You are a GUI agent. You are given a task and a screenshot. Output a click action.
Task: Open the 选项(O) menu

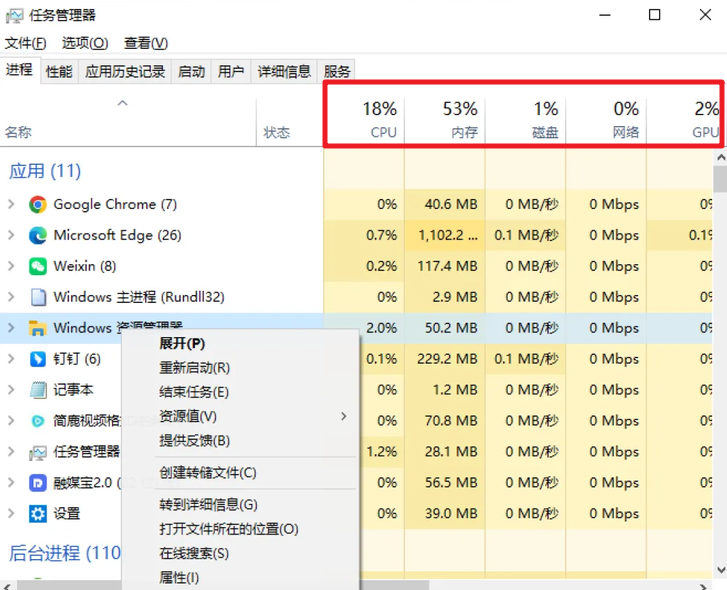tap(85, 43)
